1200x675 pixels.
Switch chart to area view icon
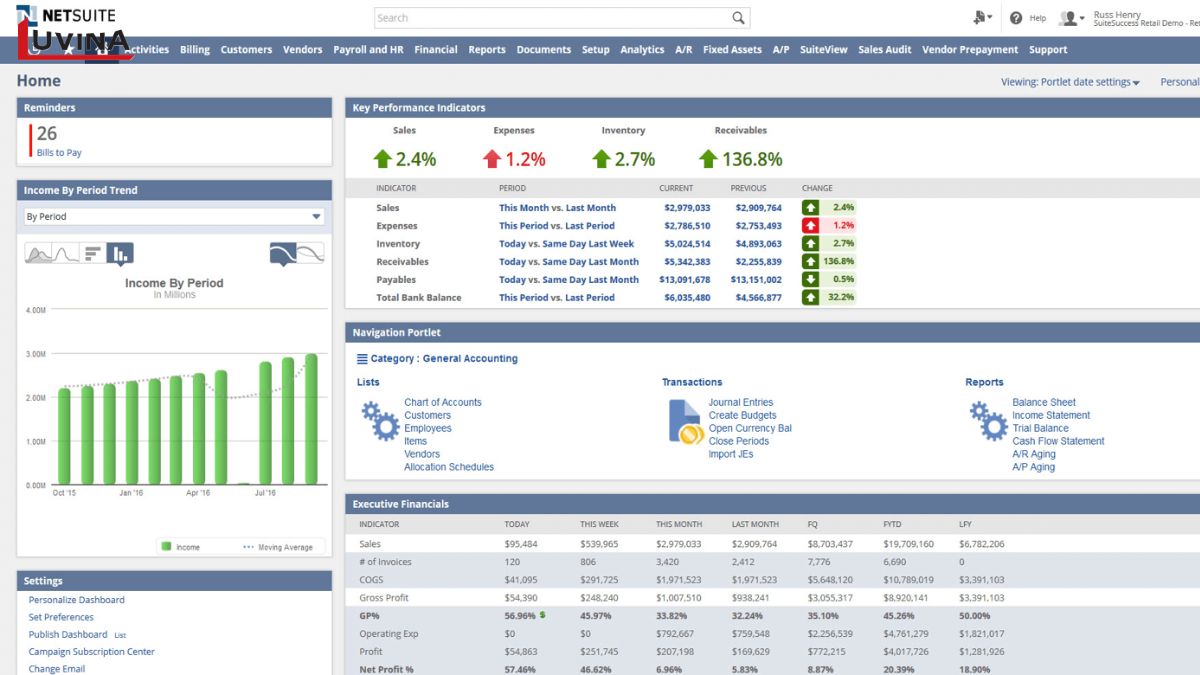pyautogui.click(x=39, y=254)
